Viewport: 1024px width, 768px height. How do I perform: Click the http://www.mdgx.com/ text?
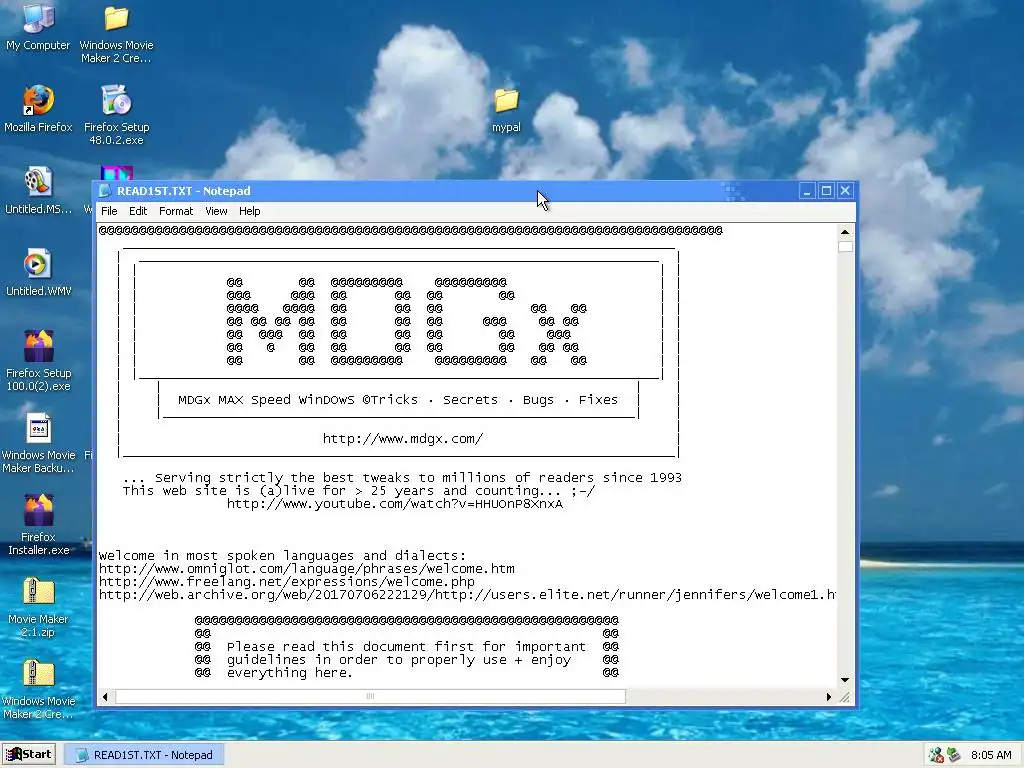(x=403, y=439)
